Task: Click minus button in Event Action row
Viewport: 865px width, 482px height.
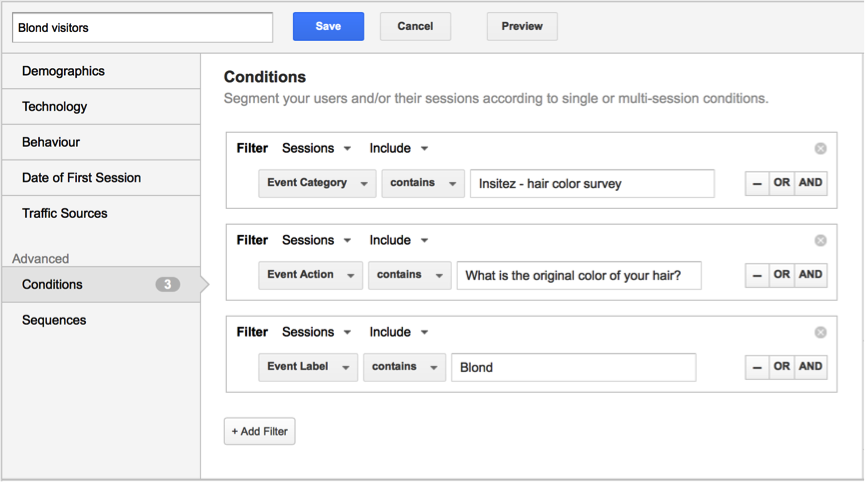Action: tap(757, 275)
